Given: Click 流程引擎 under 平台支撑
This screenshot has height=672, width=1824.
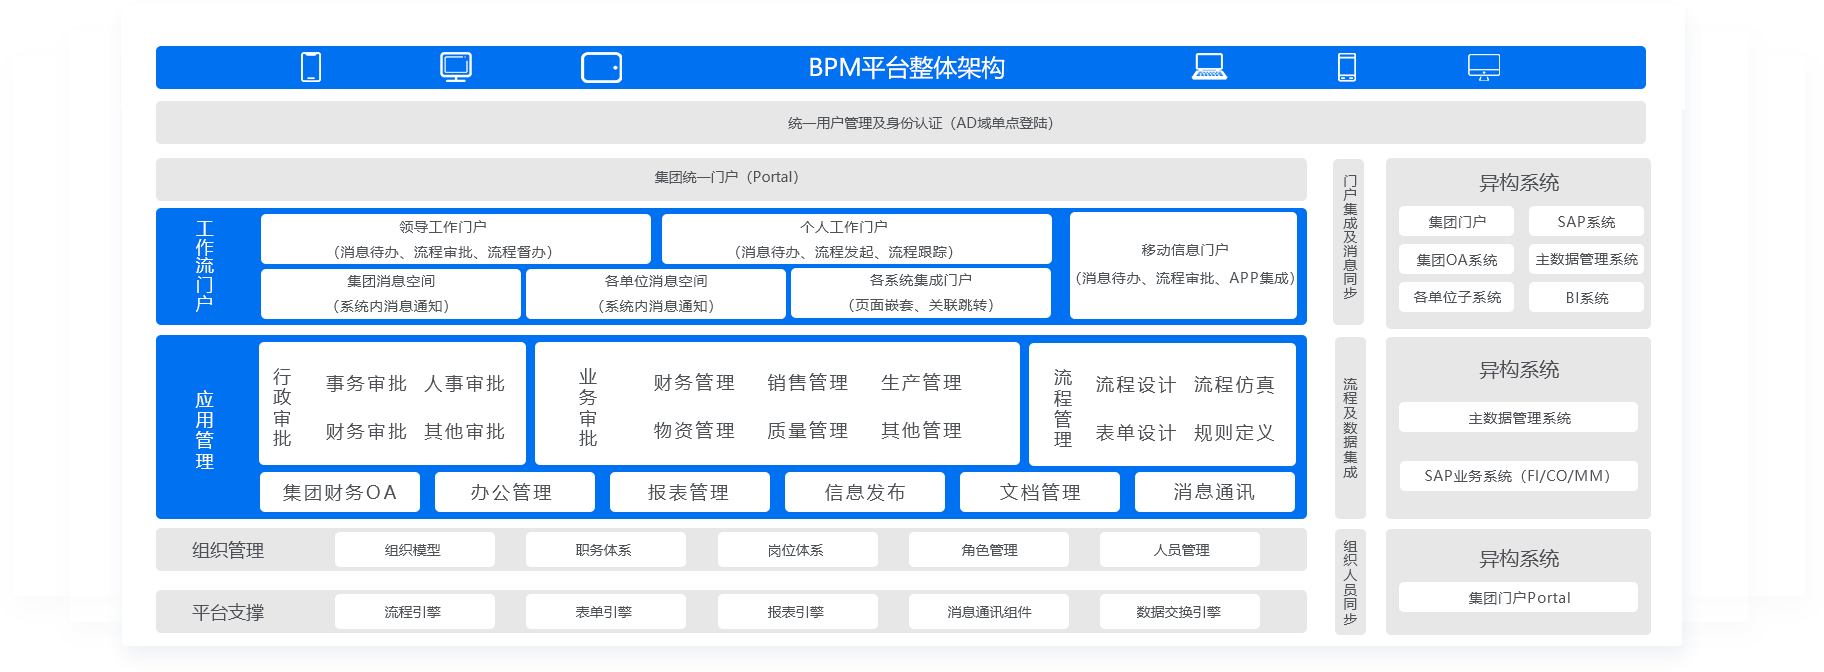Looking at the screenshot, I should tap(414, 612).
